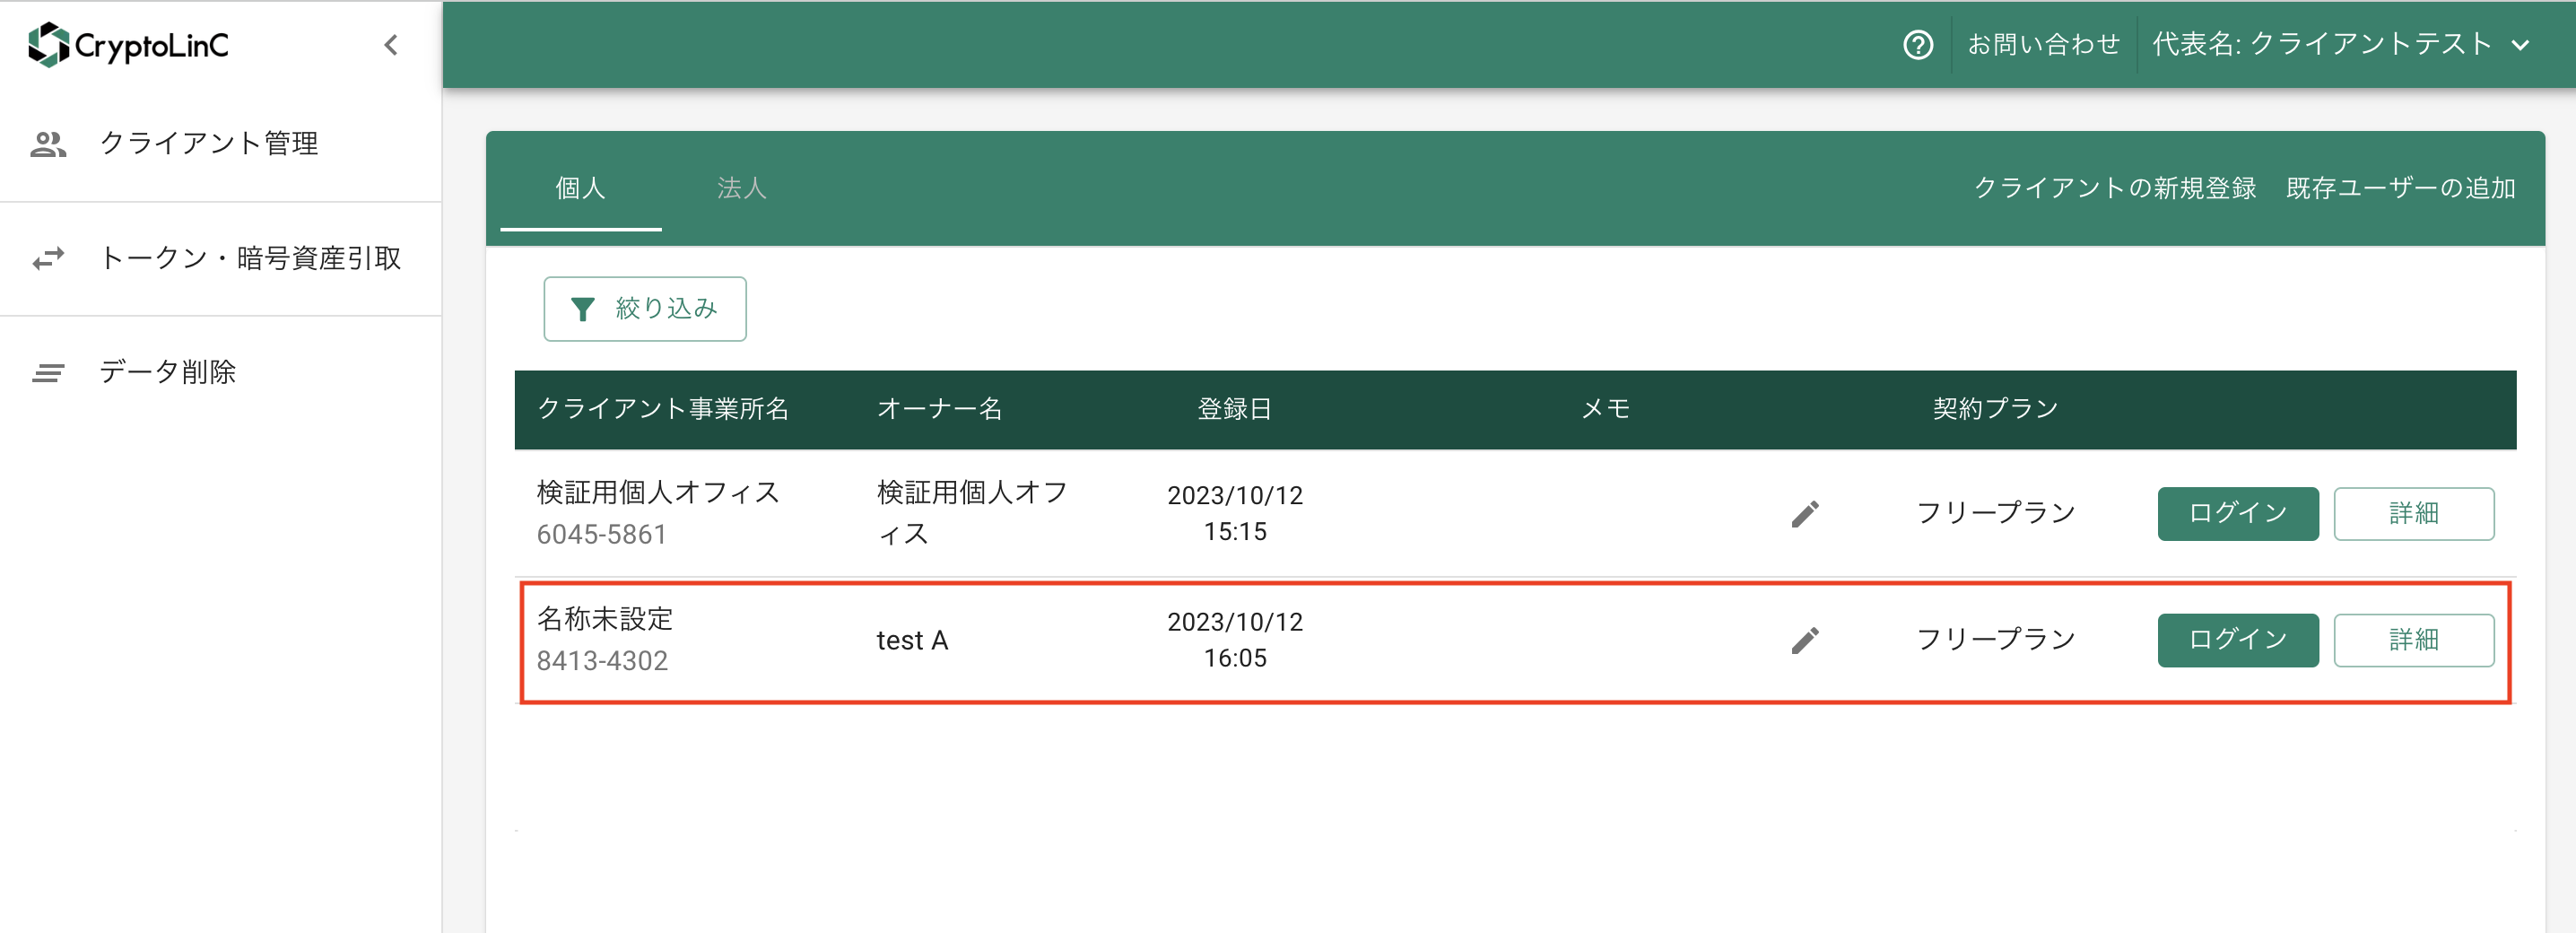Edit memo pencil for 名称未設定 row

click(1805, 640)
